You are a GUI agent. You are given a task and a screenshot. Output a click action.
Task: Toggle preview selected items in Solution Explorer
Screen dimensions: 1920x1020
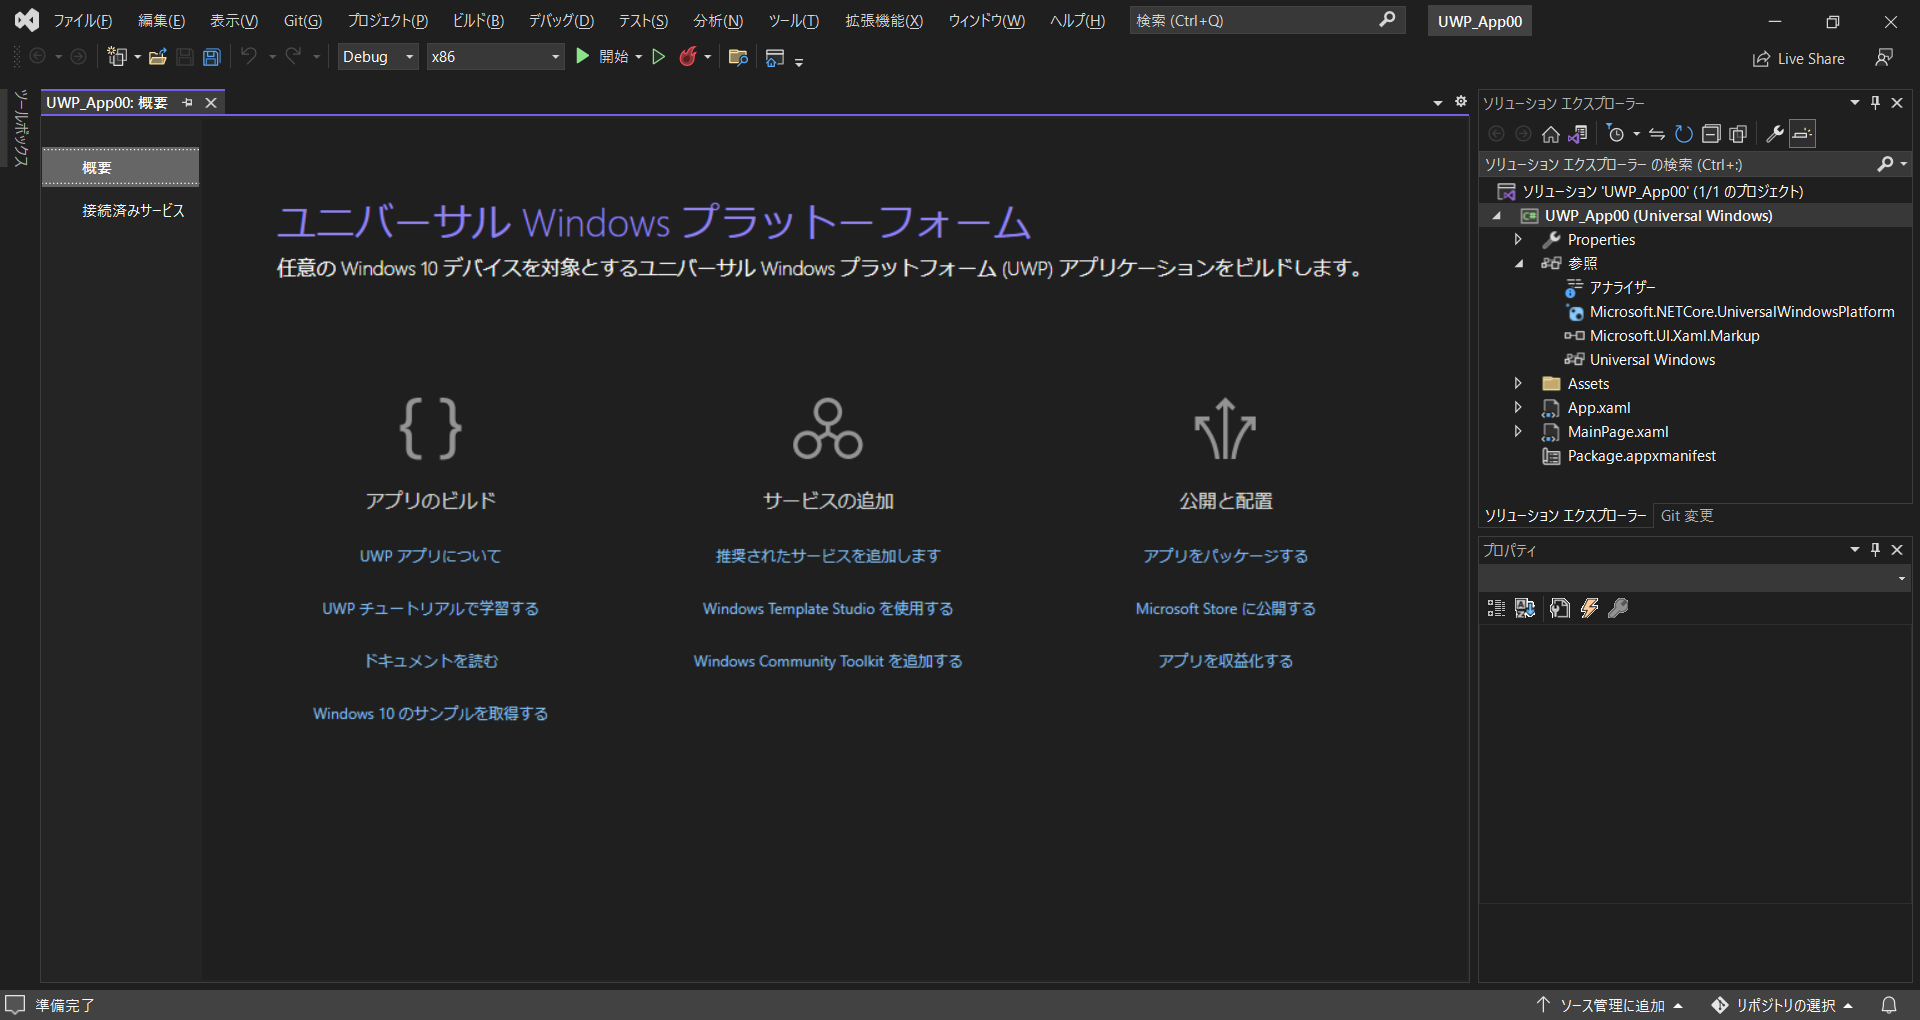[1739, 134]
